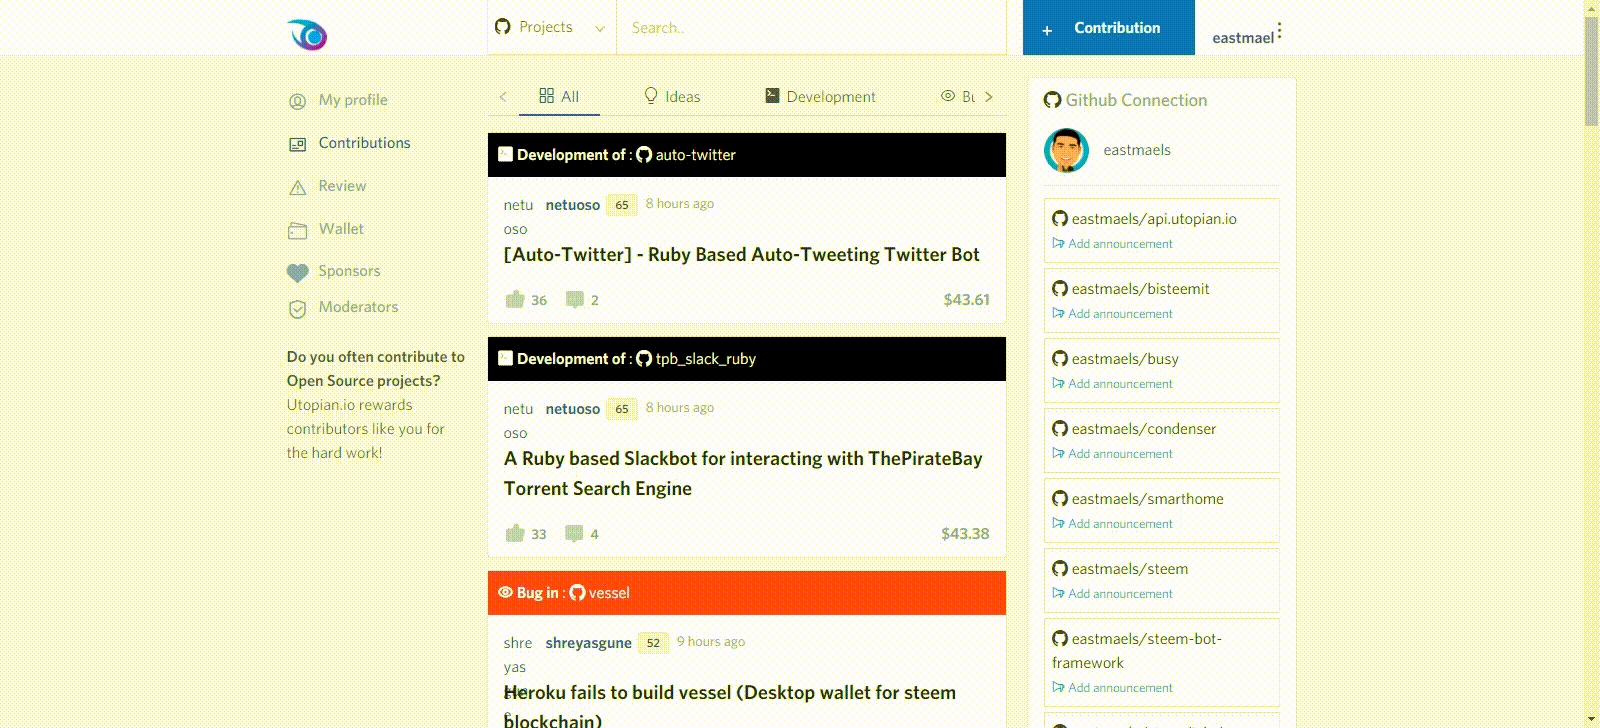Viewport: 1600px width, 728px height.
Task: Go to Contributions in sidebar
Action: [x=364, y=143]
